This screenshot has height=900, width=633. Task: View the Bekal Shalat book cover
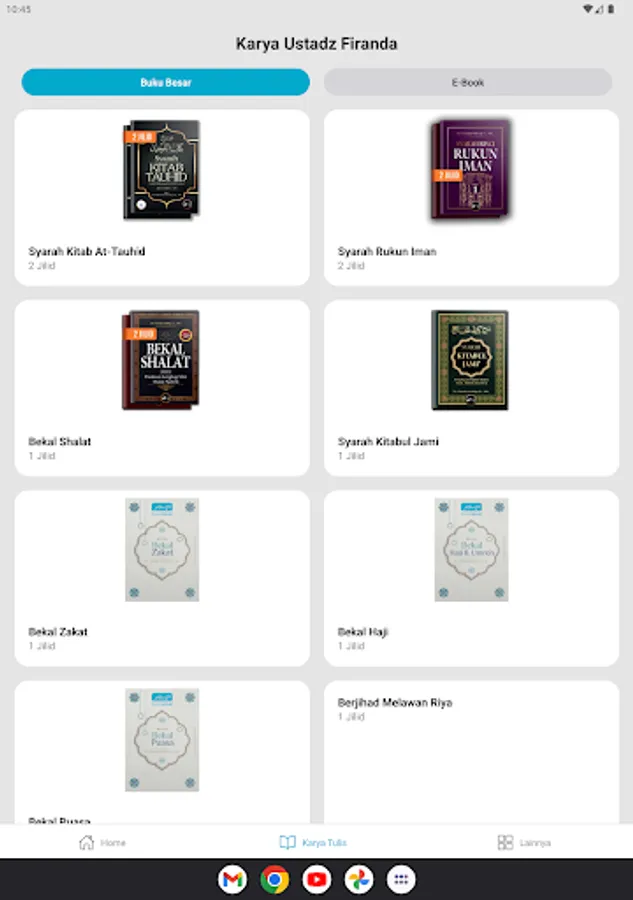(161, 360)
